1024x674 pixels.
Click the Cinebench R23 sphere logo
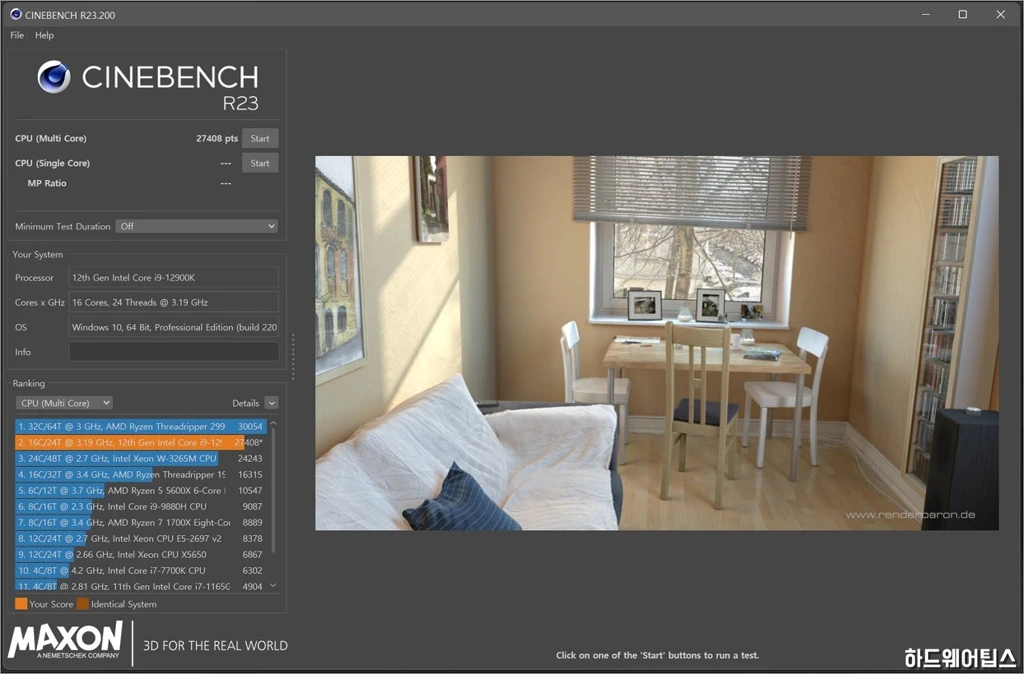point(54,77)
